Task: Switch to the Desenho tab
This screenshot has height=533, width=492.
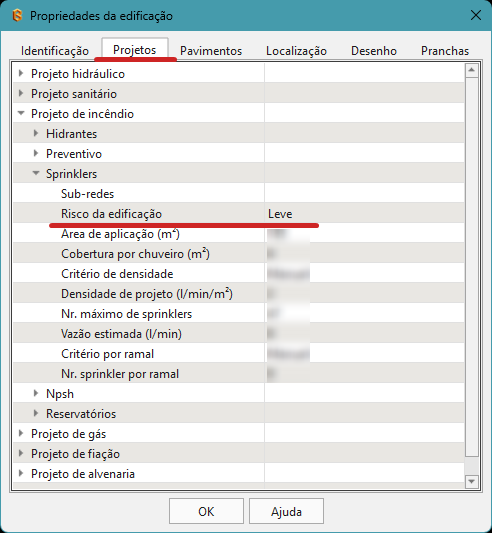Action: 374,51
